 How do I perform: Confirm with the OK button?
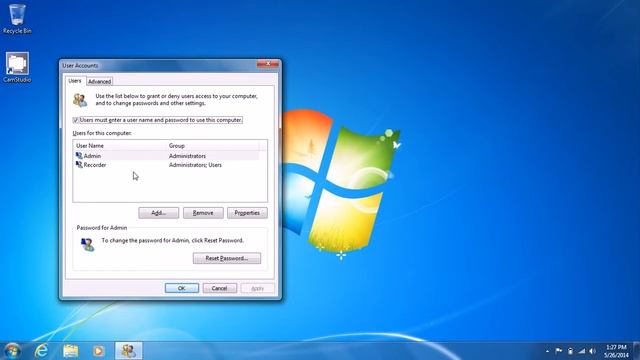click(x=182, y=288)
